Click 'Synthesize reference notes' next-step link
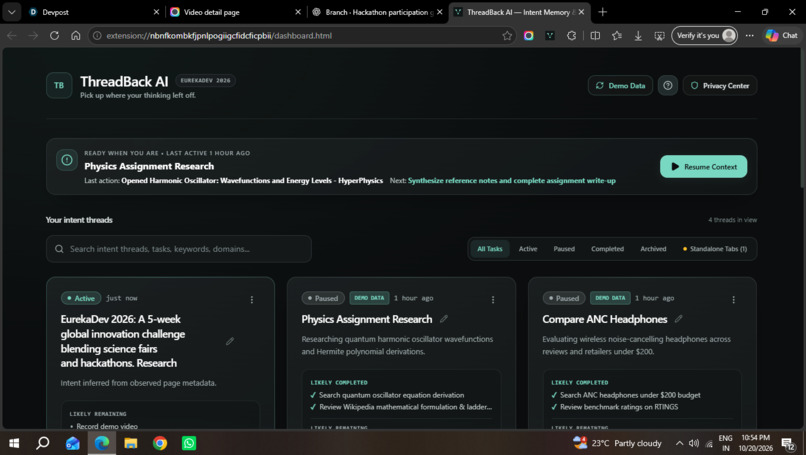 pyautogui.click(x=511, y=180)
